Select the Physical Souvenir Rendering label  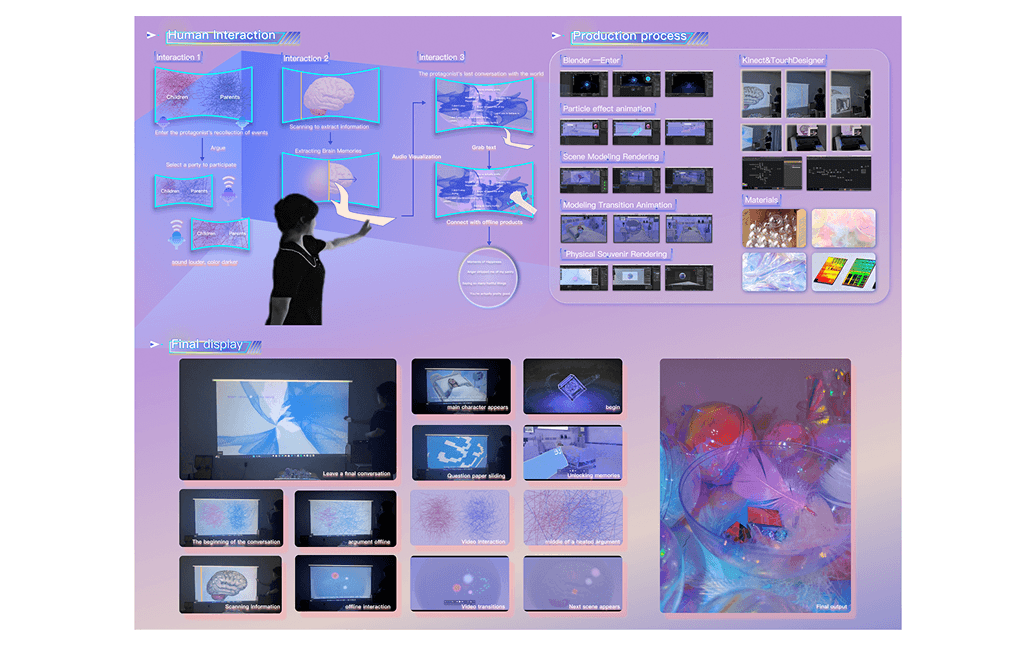pyautogui.click(x=615, y=253)
